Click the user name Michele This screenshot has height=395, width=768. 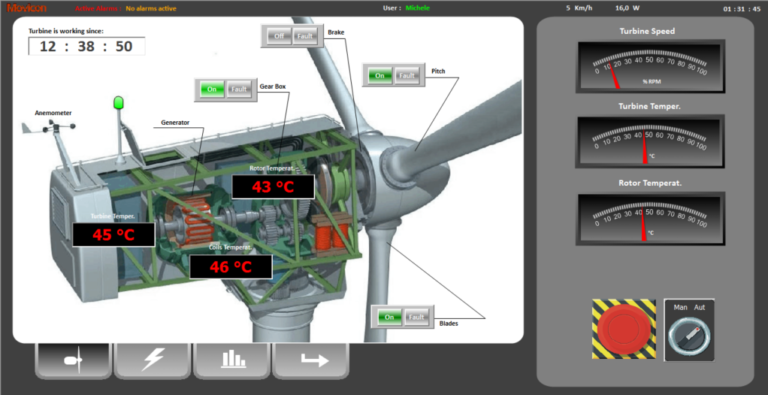pos(417,8)
